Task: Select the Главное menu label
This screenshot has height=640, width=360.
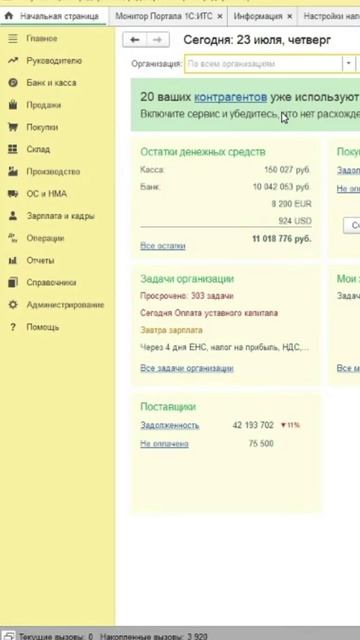Action: point(42,38)
